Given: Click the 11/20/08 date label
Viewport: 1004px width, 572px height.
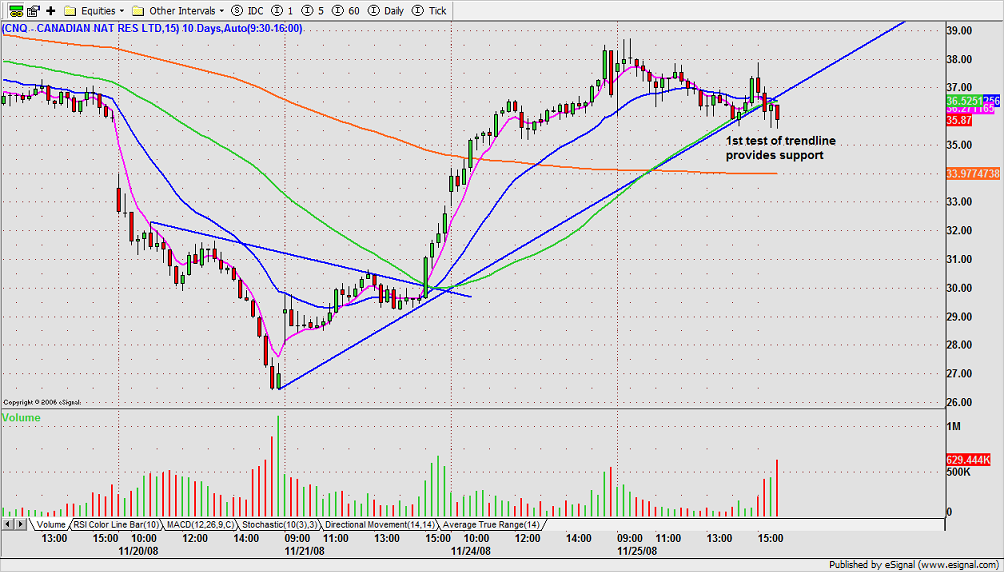Looking at the screenshot, I should [138, 550].
